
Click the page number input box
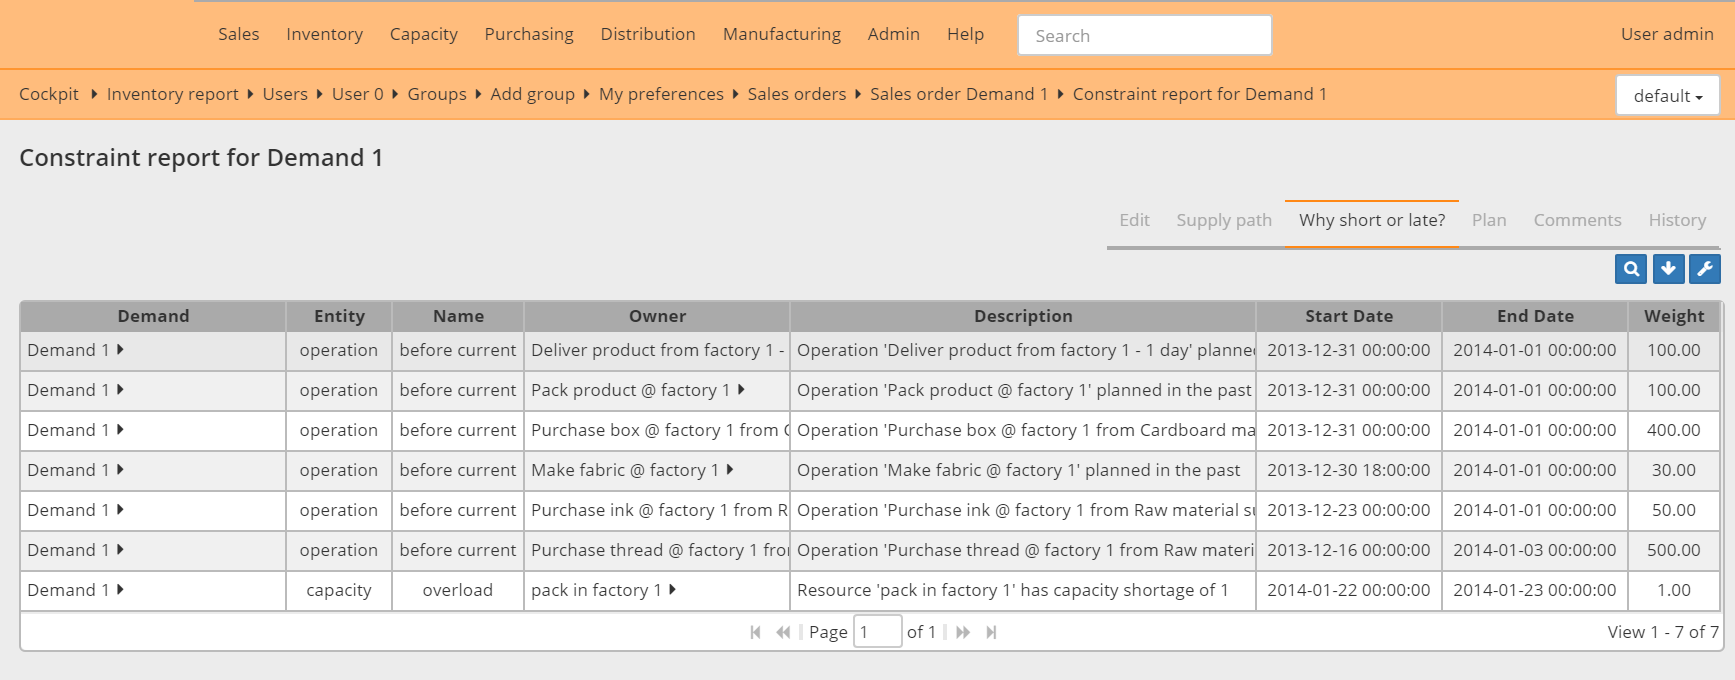(877, 632)
